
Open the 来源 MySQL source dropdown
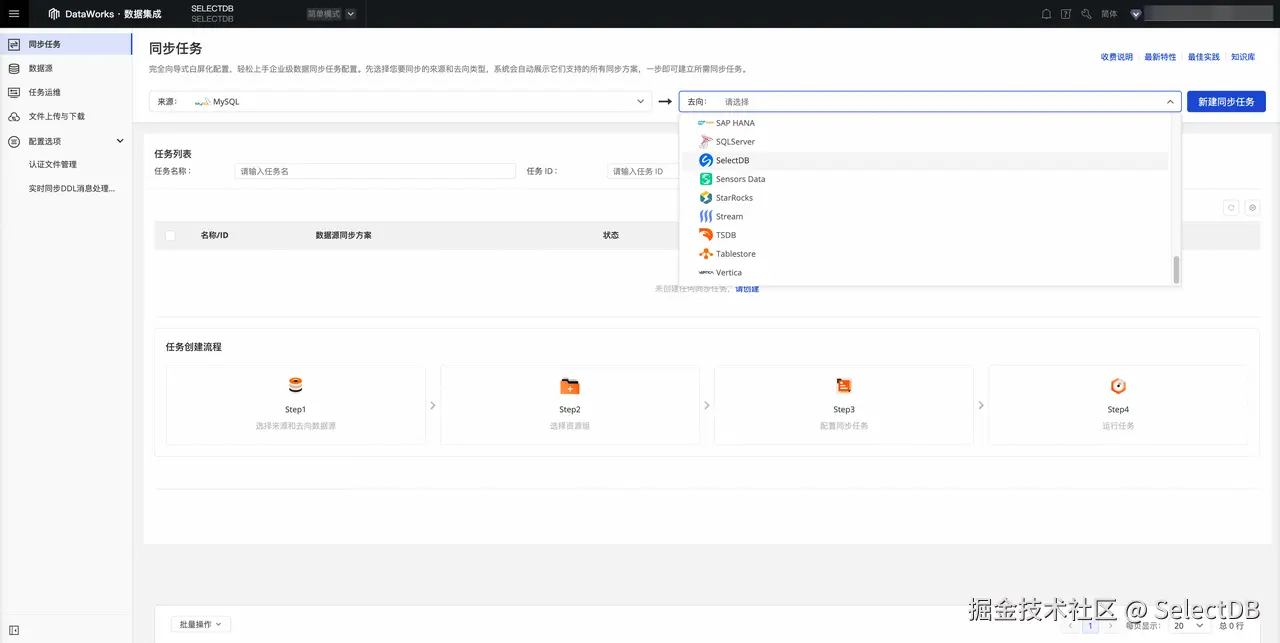[x=400, y=101]
